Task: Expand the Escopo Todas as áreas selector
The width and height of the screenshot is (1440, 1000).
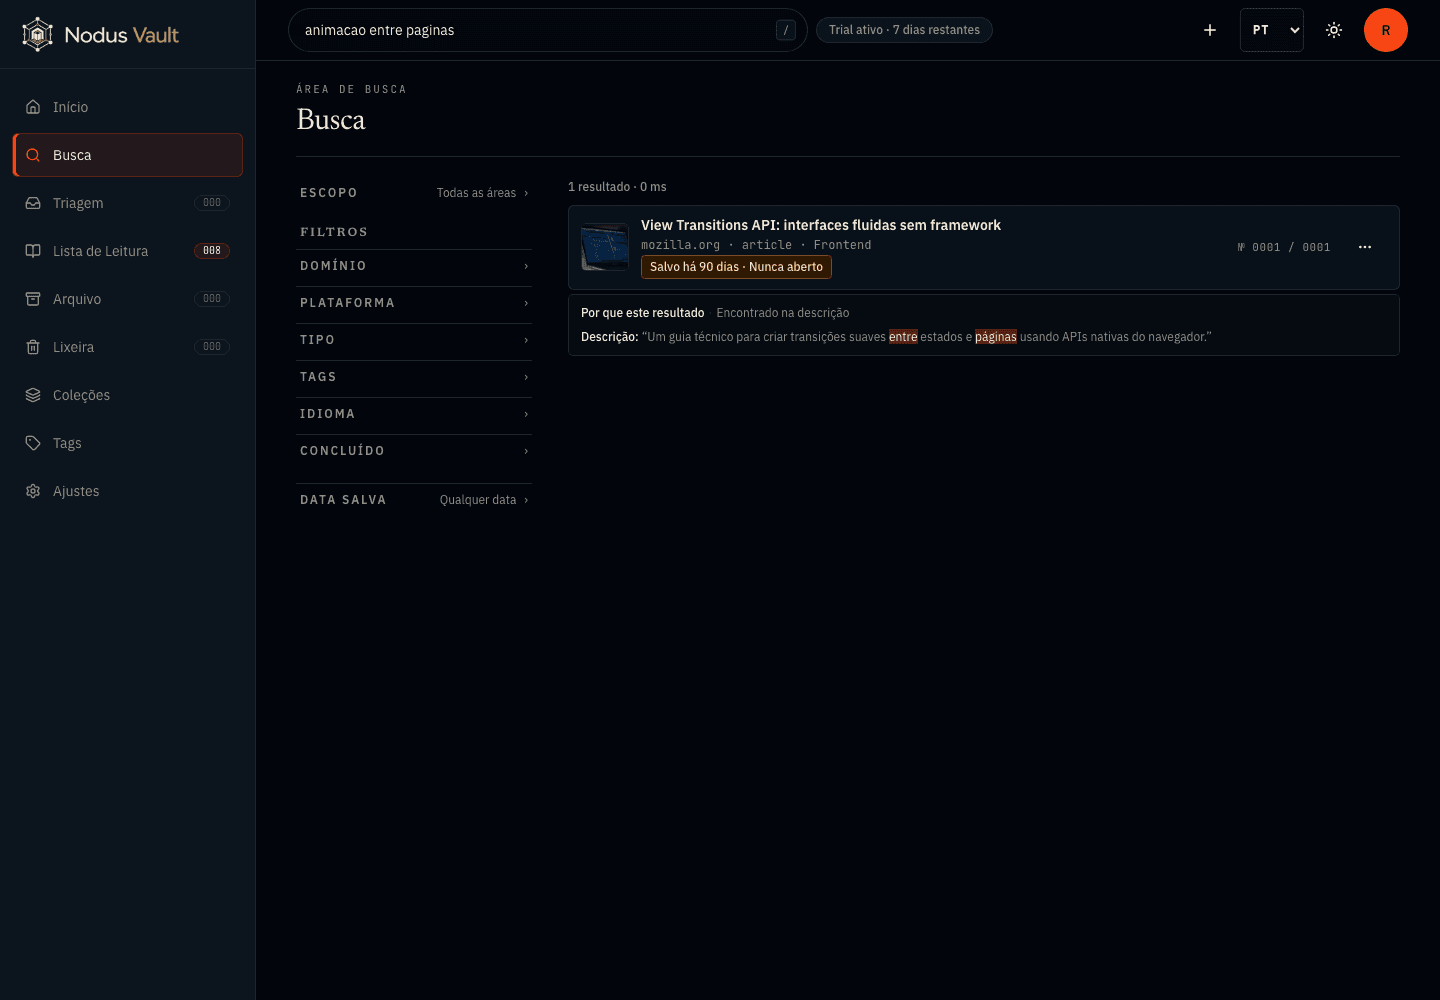Action: point(414,193)
